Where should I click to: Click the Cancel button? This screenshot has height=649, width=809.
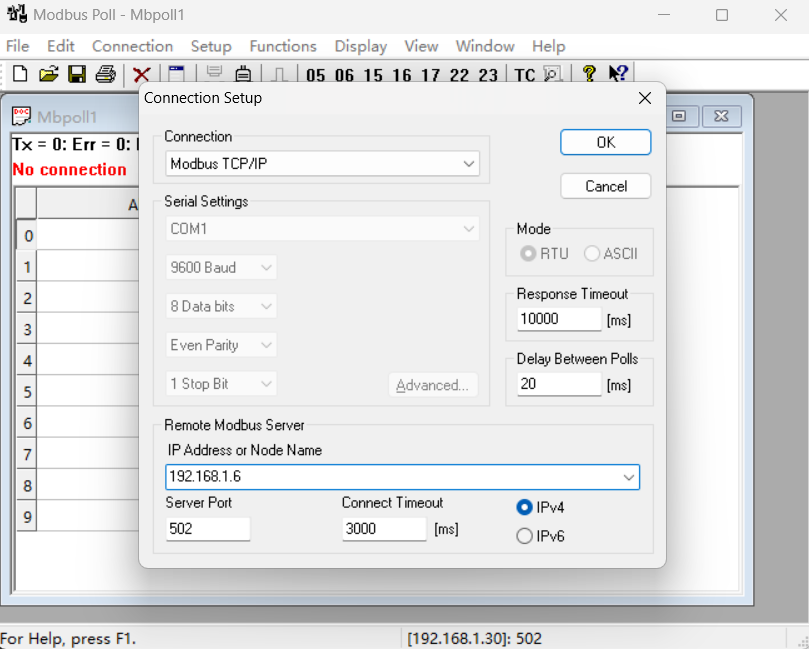pyautogui.click(x=606, y=186)
